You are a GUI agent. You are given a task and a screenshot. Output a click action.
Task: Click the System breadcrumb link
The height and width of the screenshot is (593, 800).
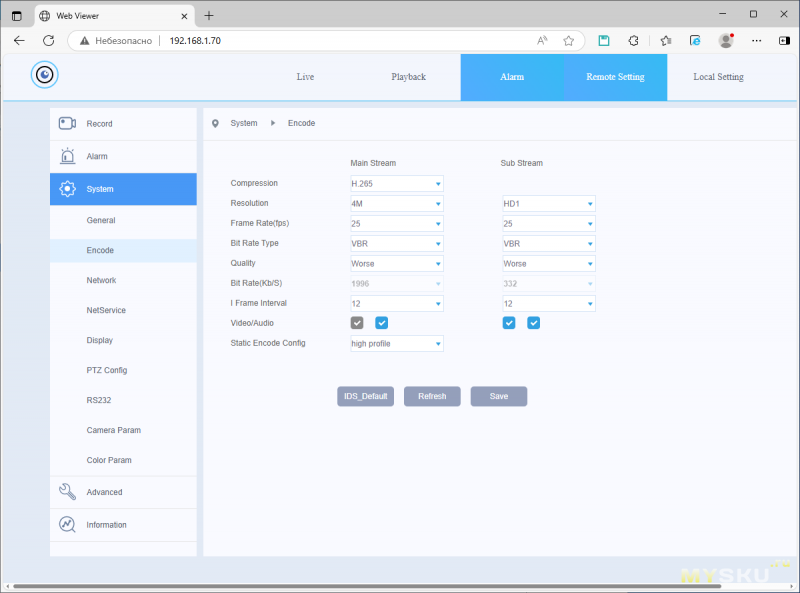(244, 123)
